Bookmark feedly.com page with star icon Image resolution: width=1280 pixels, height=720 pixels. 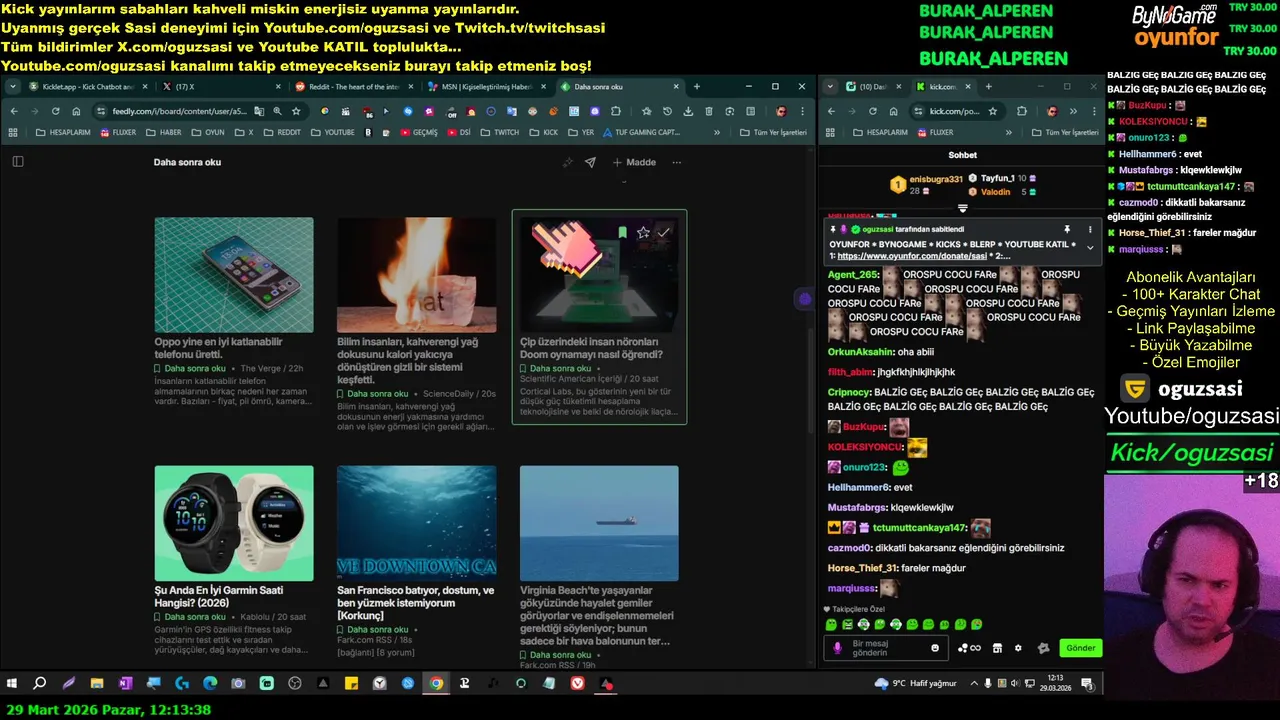296,111
